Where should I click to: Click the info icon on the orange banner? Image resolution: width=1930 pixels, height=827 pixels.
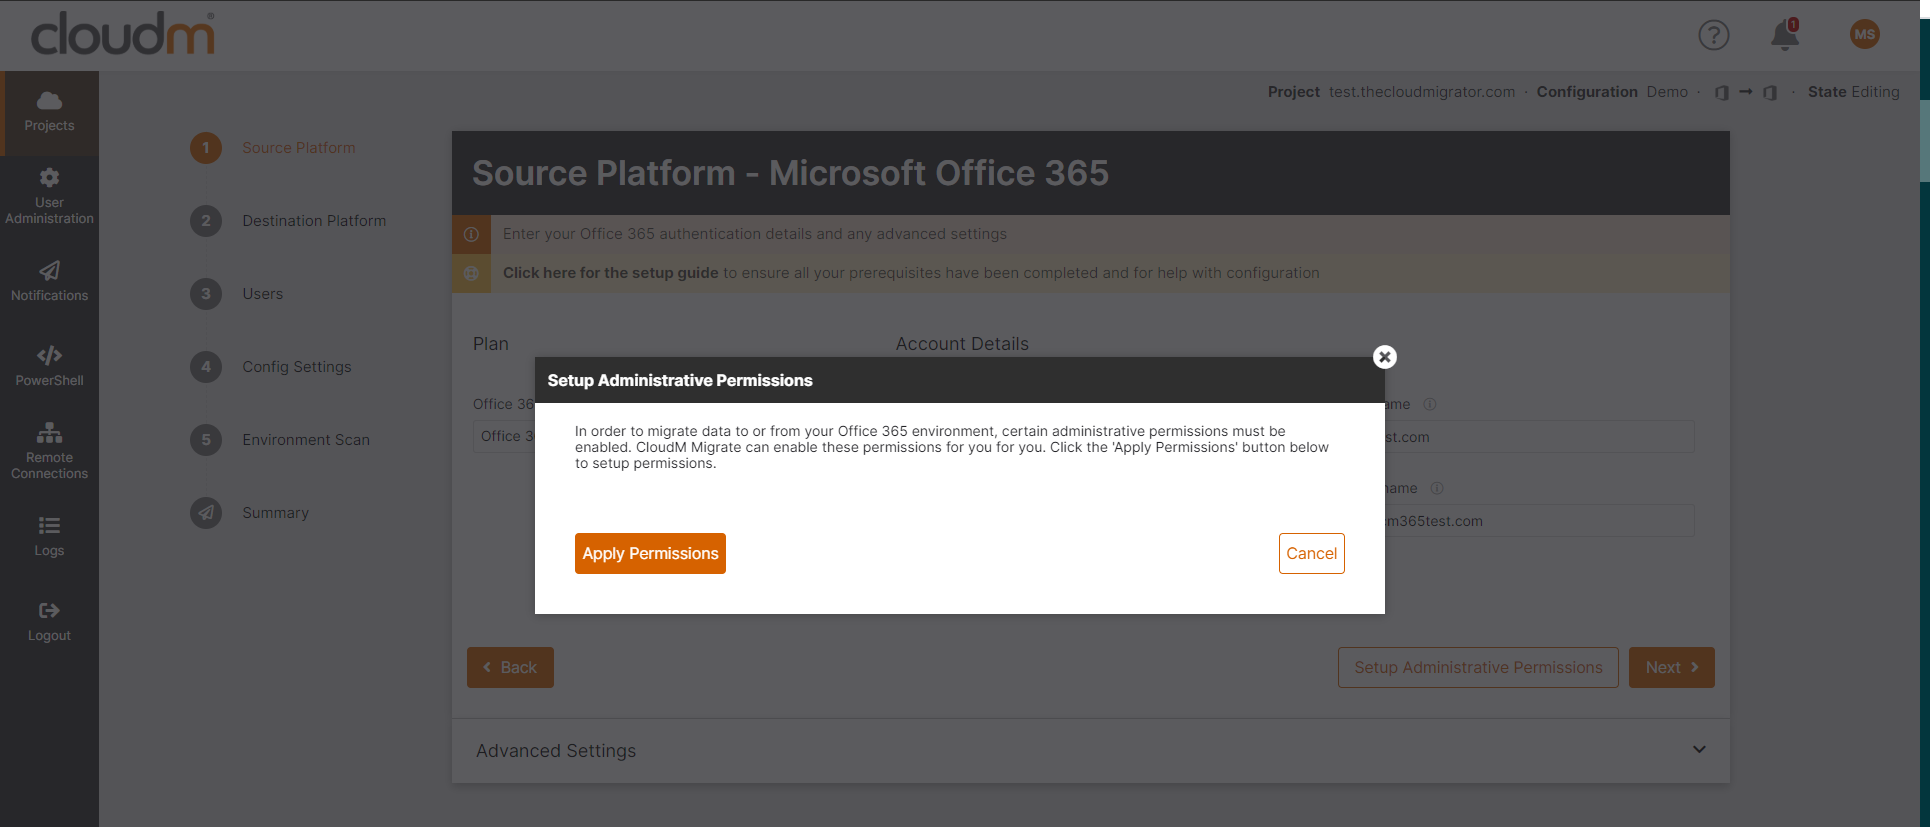(471, 234)
